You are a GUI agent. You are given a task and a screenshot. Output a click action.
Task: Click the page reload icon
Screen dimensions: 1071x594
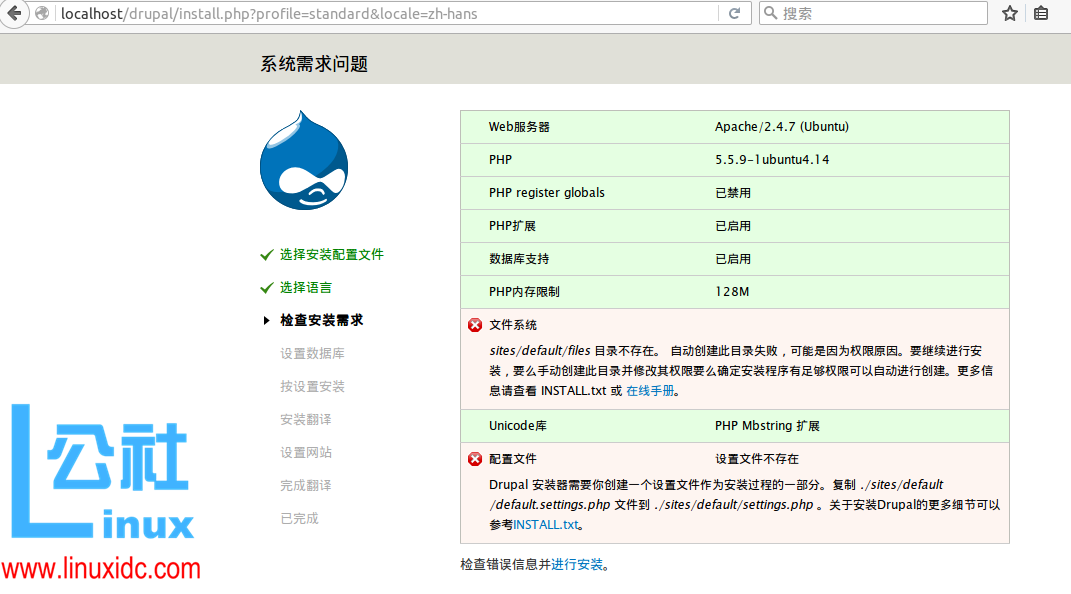pos(734,13)
